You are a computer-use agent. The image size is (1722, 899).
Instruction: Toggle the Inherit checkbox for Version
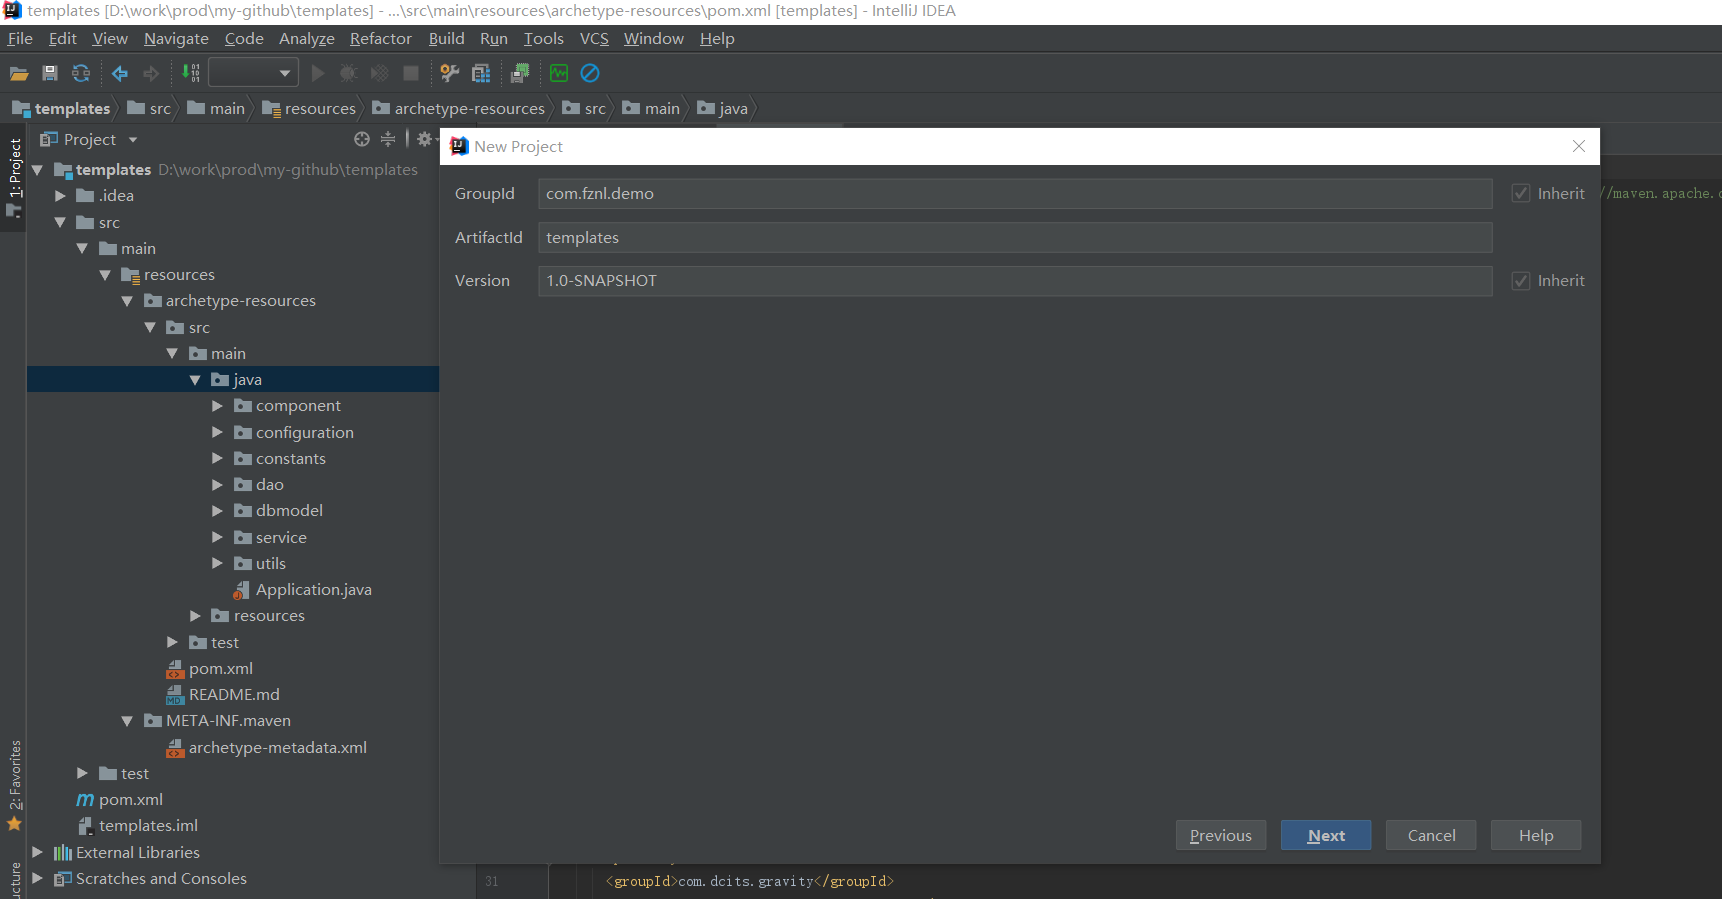click(x=1521, y=281)
